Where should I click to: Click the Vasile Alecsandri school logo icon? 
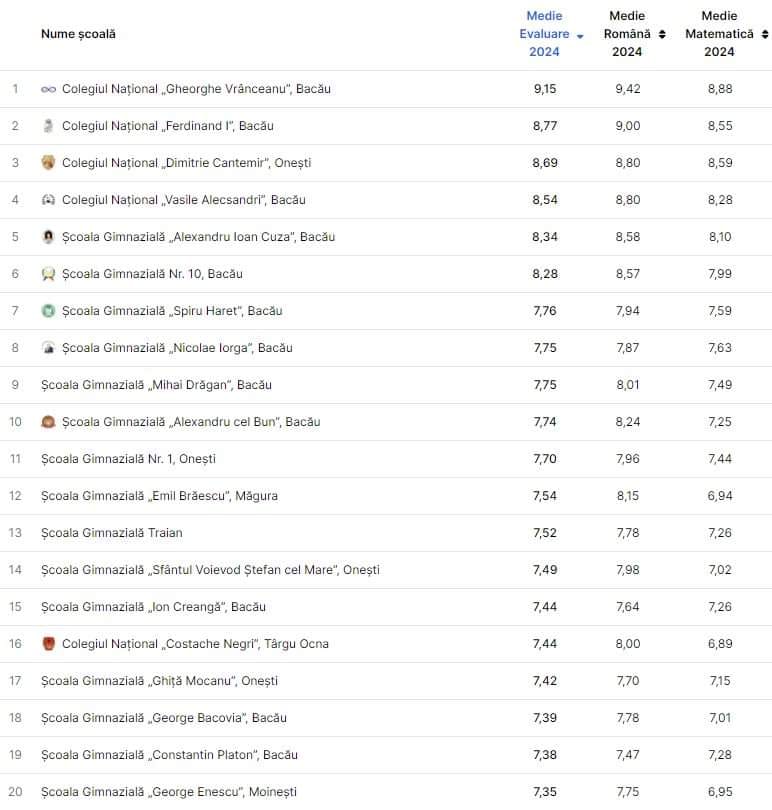click(48, 200)
